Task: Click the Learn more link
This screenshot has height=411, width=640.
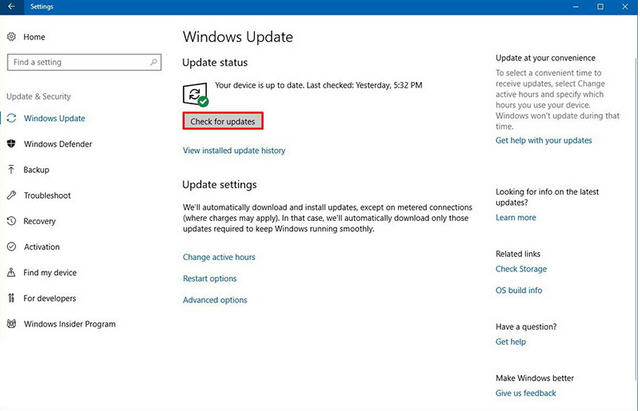Action: pos(516,218)
